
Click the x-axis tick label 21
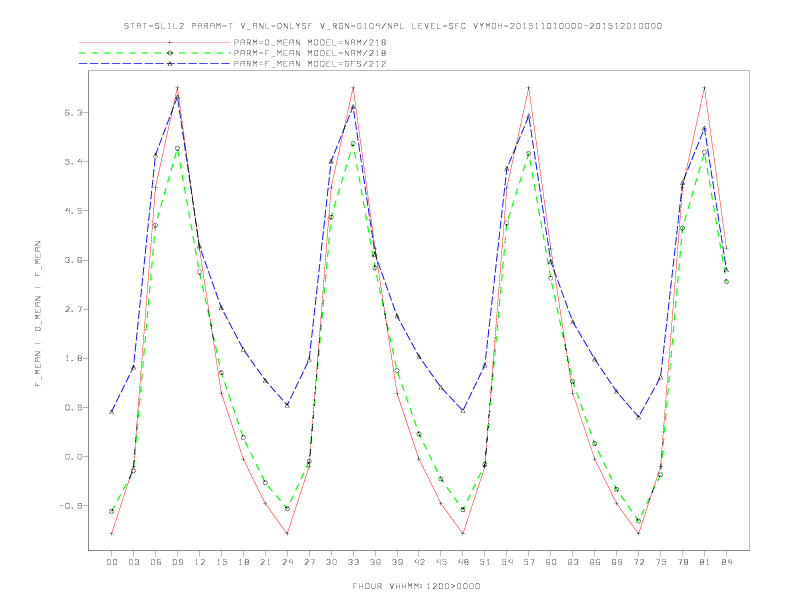pyautogui.click(x=265, y=562)
